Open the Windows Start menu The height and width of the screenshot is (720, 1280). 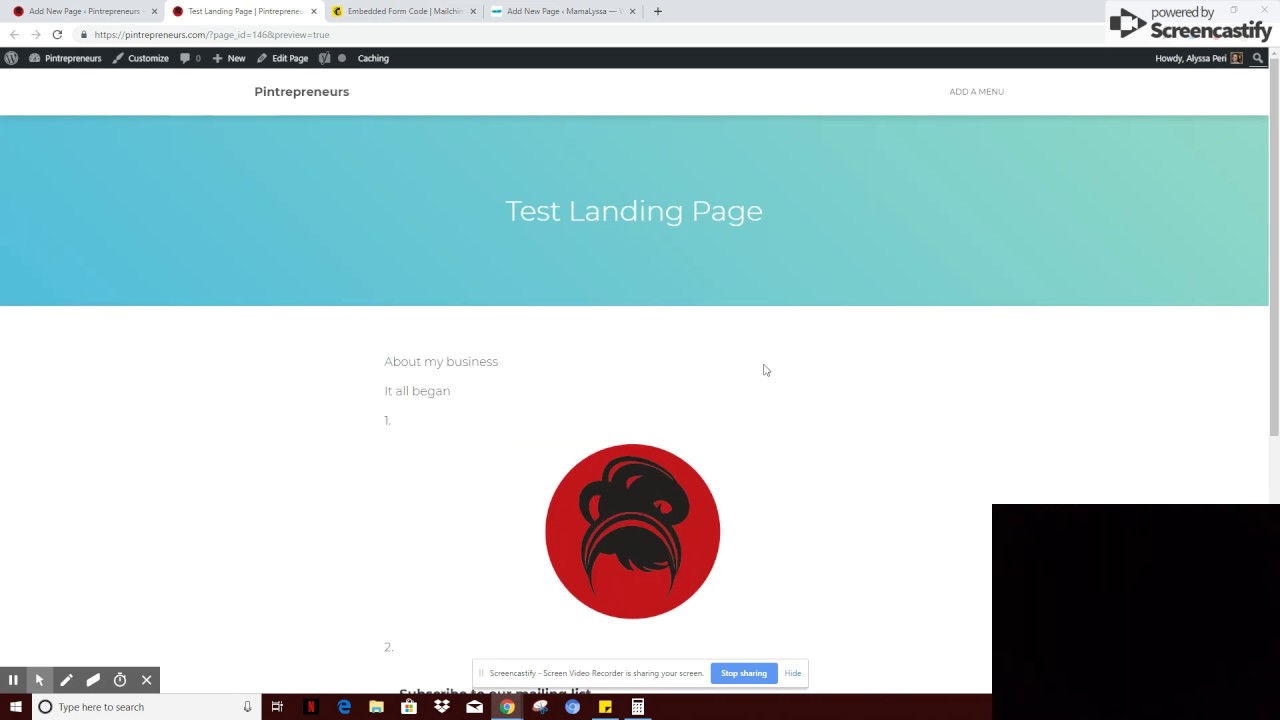15,707
